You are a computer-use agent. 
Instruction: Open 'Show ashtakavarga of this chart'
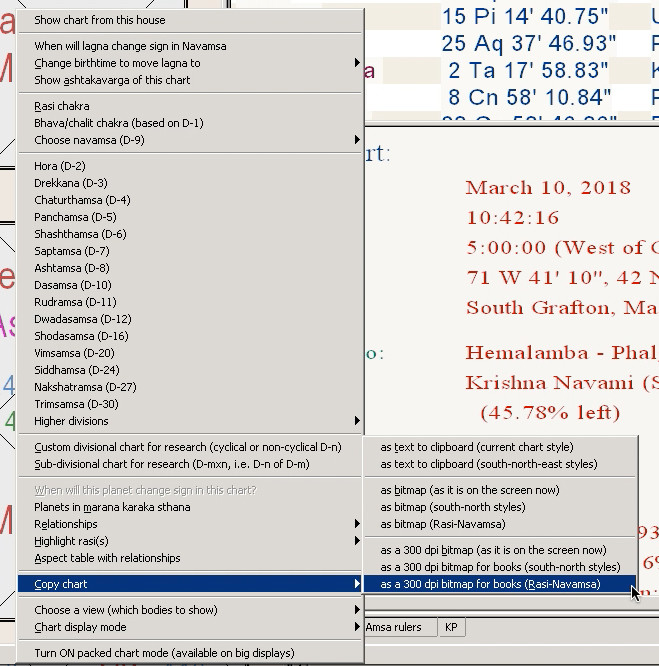pyautogui.click(x=112, y=80)
